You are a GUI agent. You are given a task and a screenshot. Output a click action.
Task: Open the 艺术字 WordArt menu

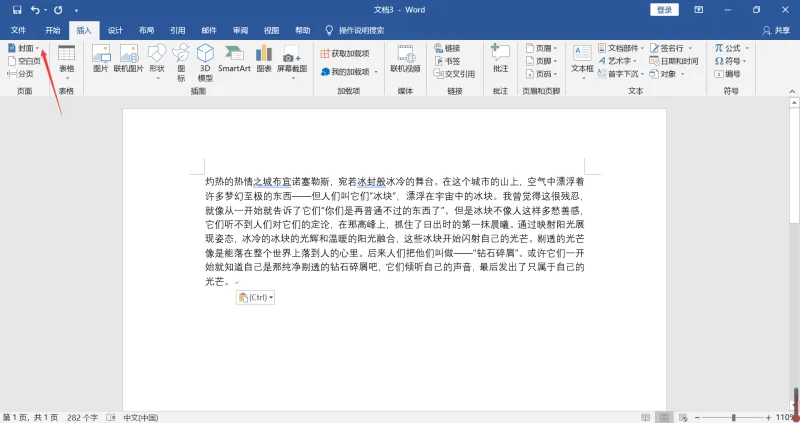point(617,61)
